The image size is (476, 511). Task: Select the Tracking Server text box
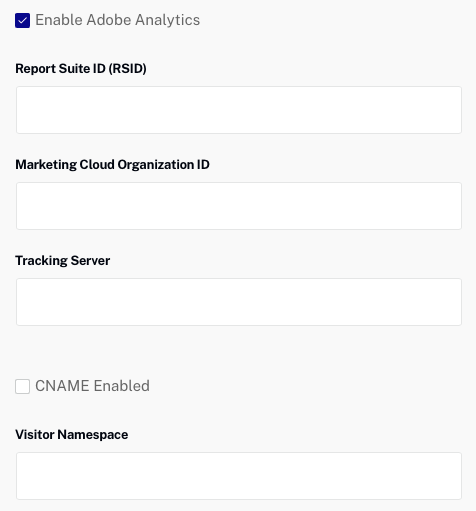point(239,302)
